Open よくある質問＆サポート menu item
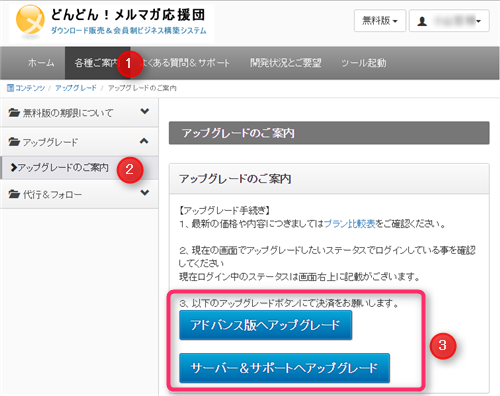500x396 pixels. (x=185, y=63)
